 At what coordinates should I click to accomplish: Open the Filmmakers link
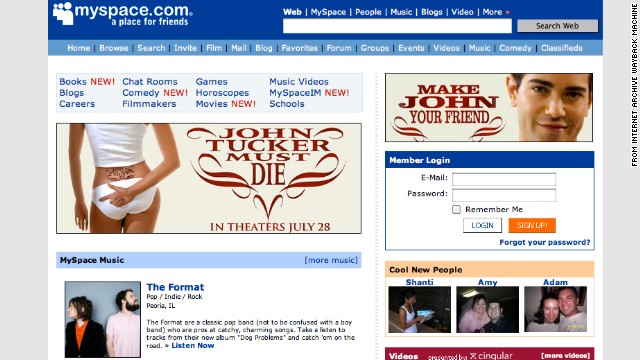click(149, 104)
